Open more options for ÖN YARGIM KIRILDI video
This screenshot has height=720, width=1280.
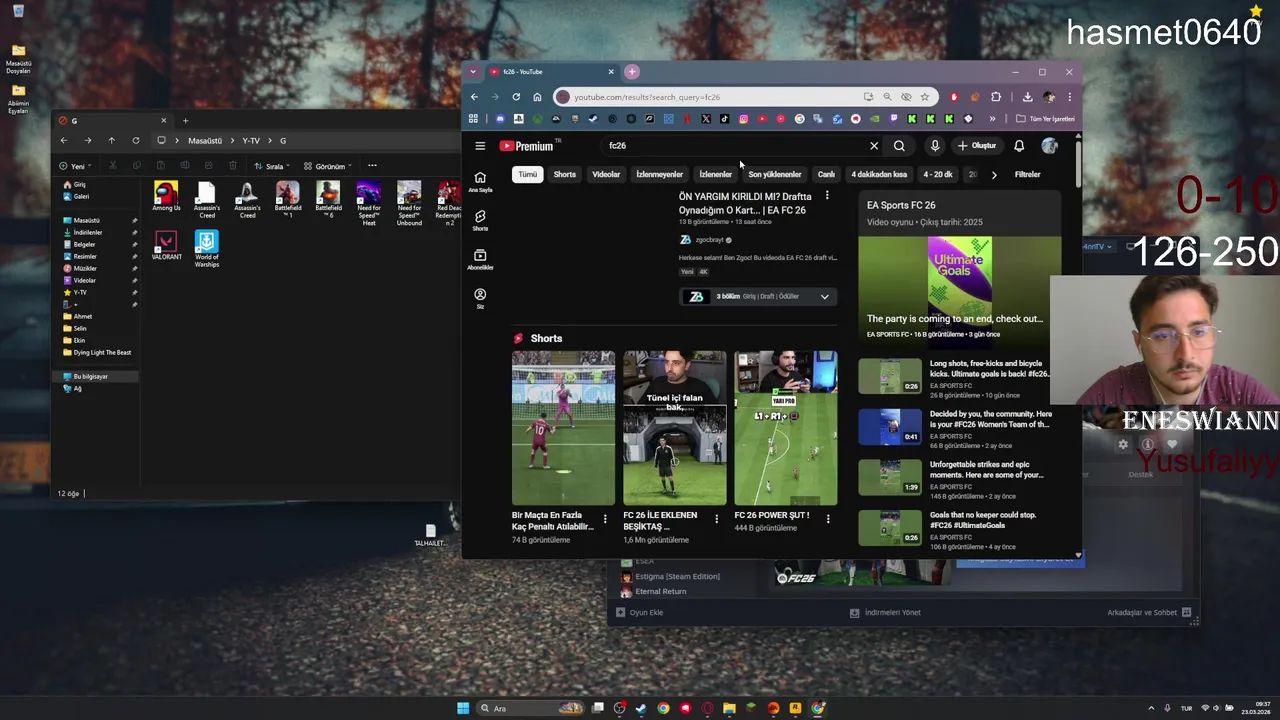(x=827, y=196)
